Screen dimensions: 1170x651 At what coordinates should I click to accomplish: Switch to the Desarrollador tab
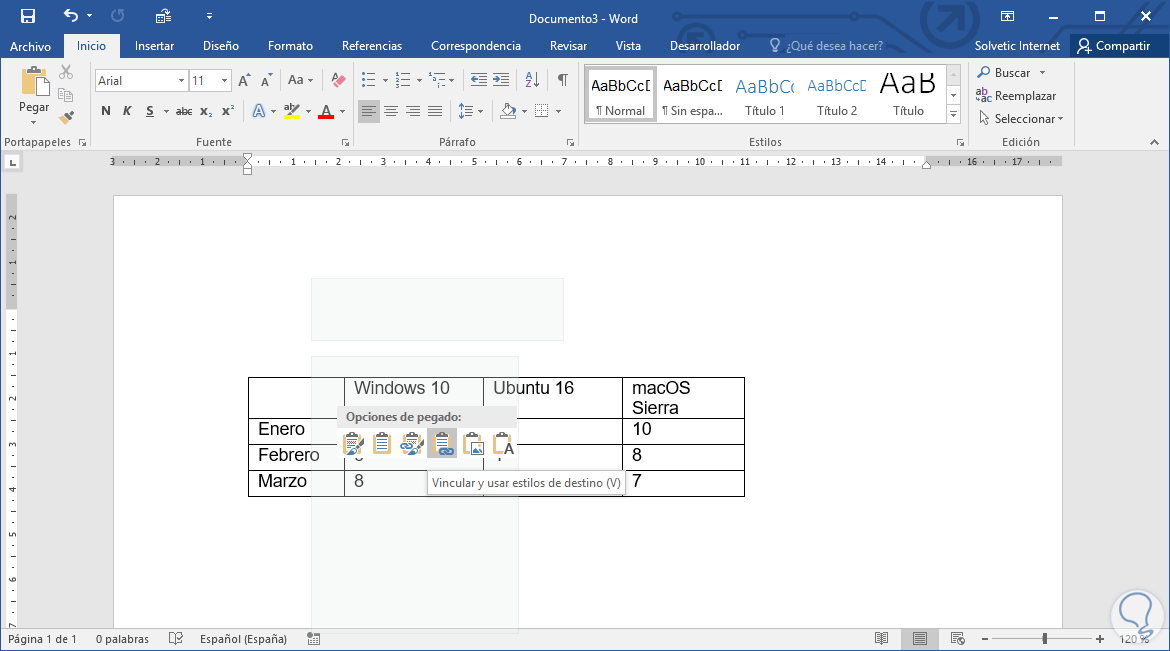pyautogui.click(x=705, y=46)
